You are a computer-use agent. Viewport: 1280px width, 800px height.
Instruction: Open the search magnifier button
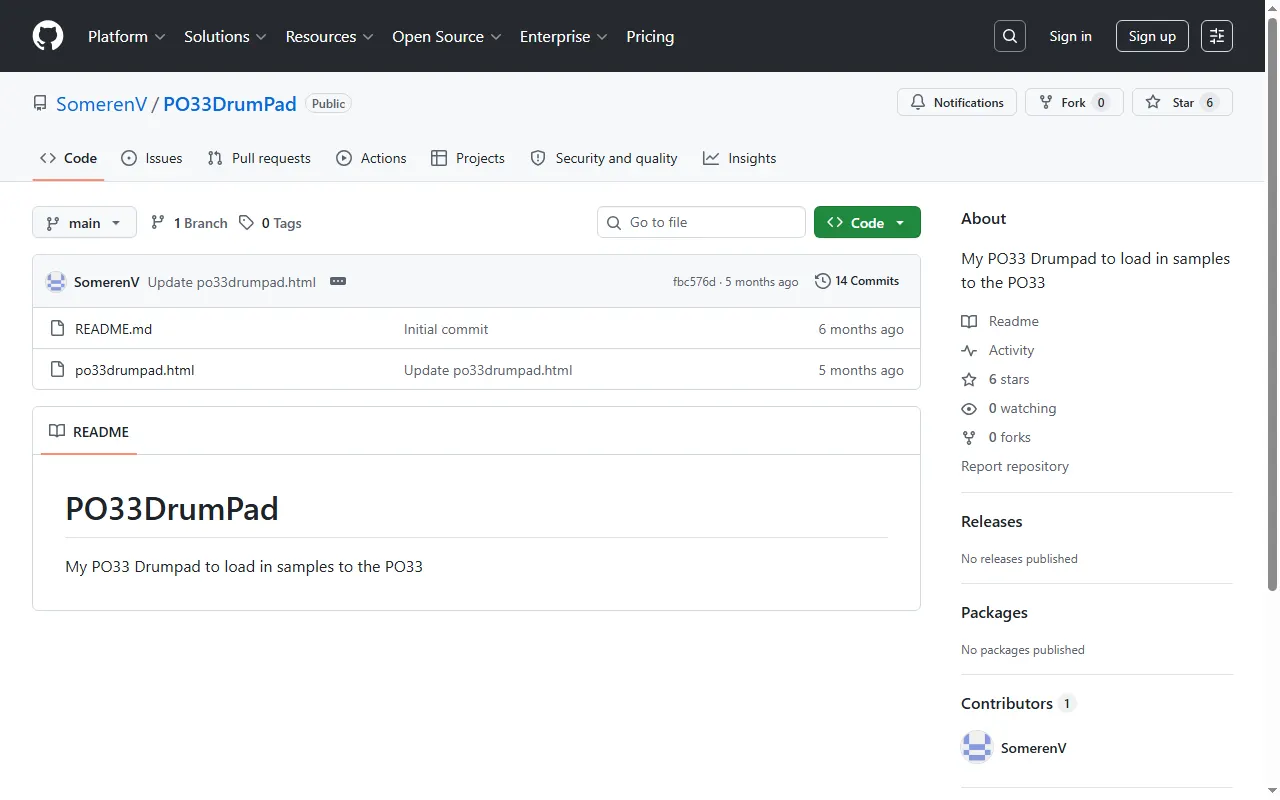coord(1010,36)
